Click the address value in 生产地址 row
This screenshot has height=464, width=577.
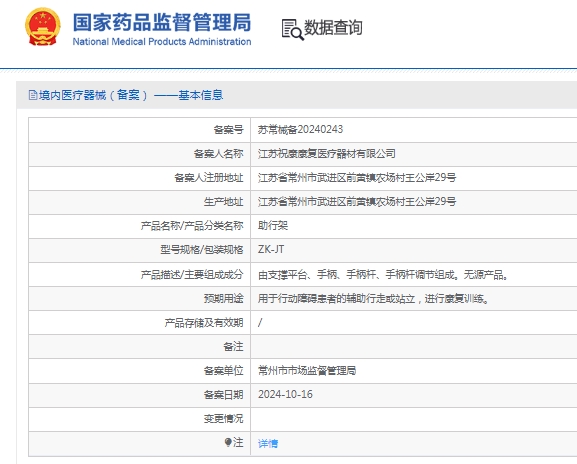(357, 202)
